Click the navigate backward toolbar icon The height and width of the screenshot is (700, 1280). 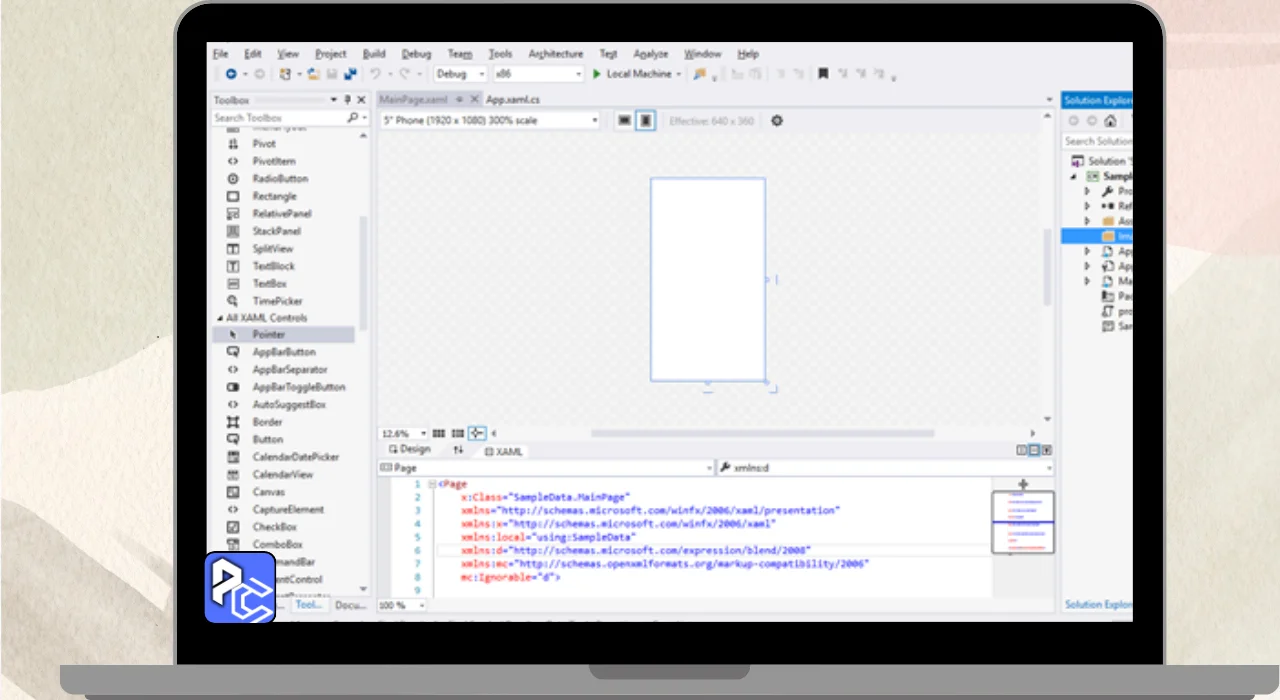pyautogui.click(x=231, y=74)
